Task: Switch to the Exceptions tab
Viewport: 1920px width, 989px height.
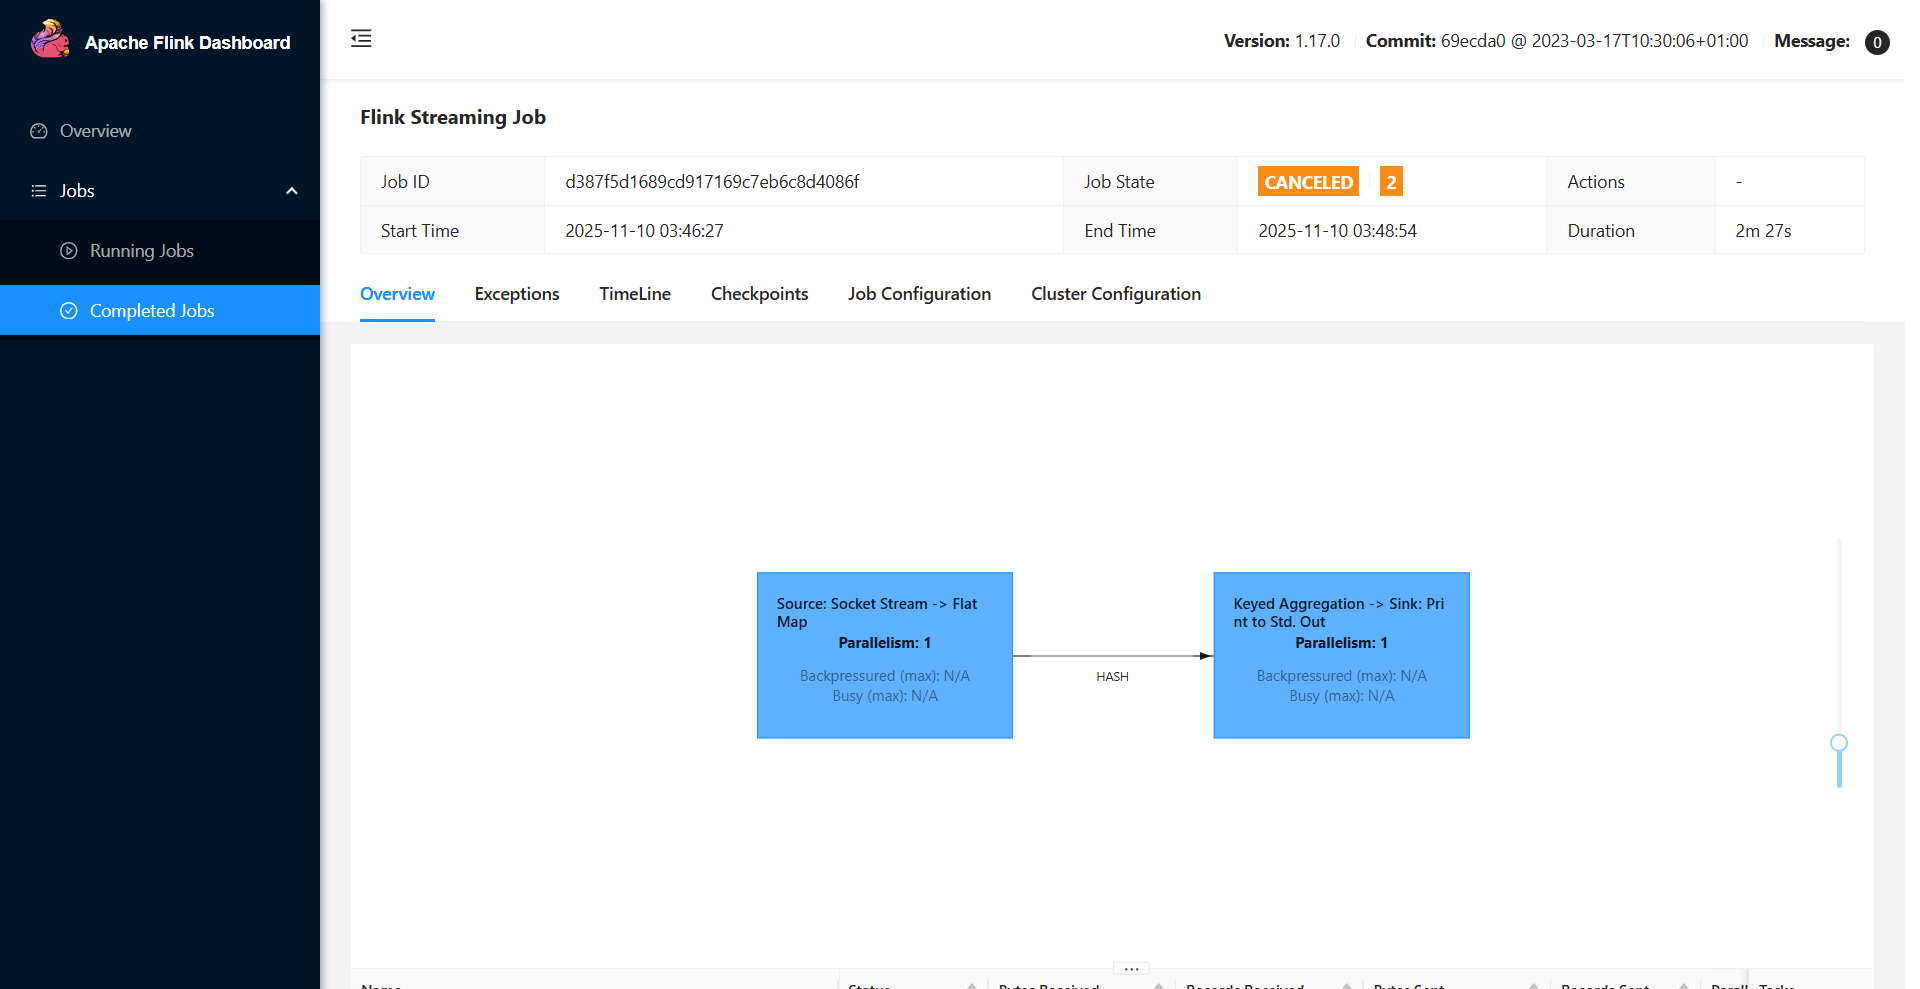Action: pos(517,294)
